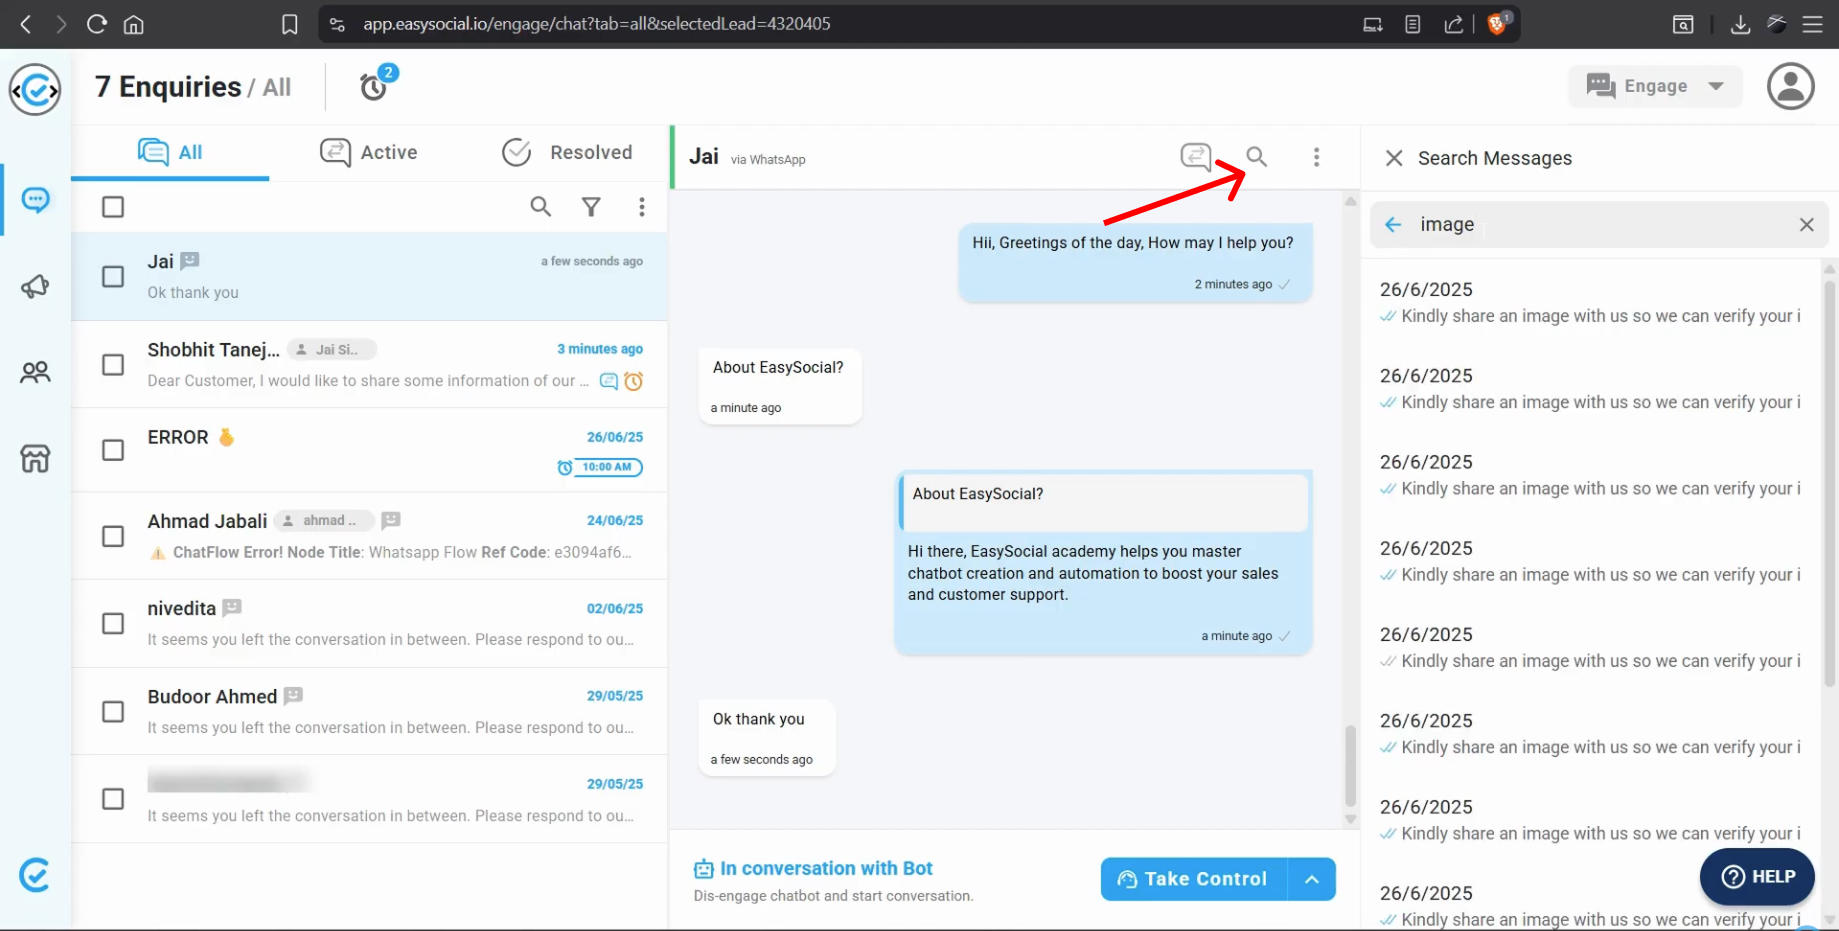Check the nivedita enquiry checkbox
Screen dimensions: 1839x931
pyautogui.click(x=113, y=624)
